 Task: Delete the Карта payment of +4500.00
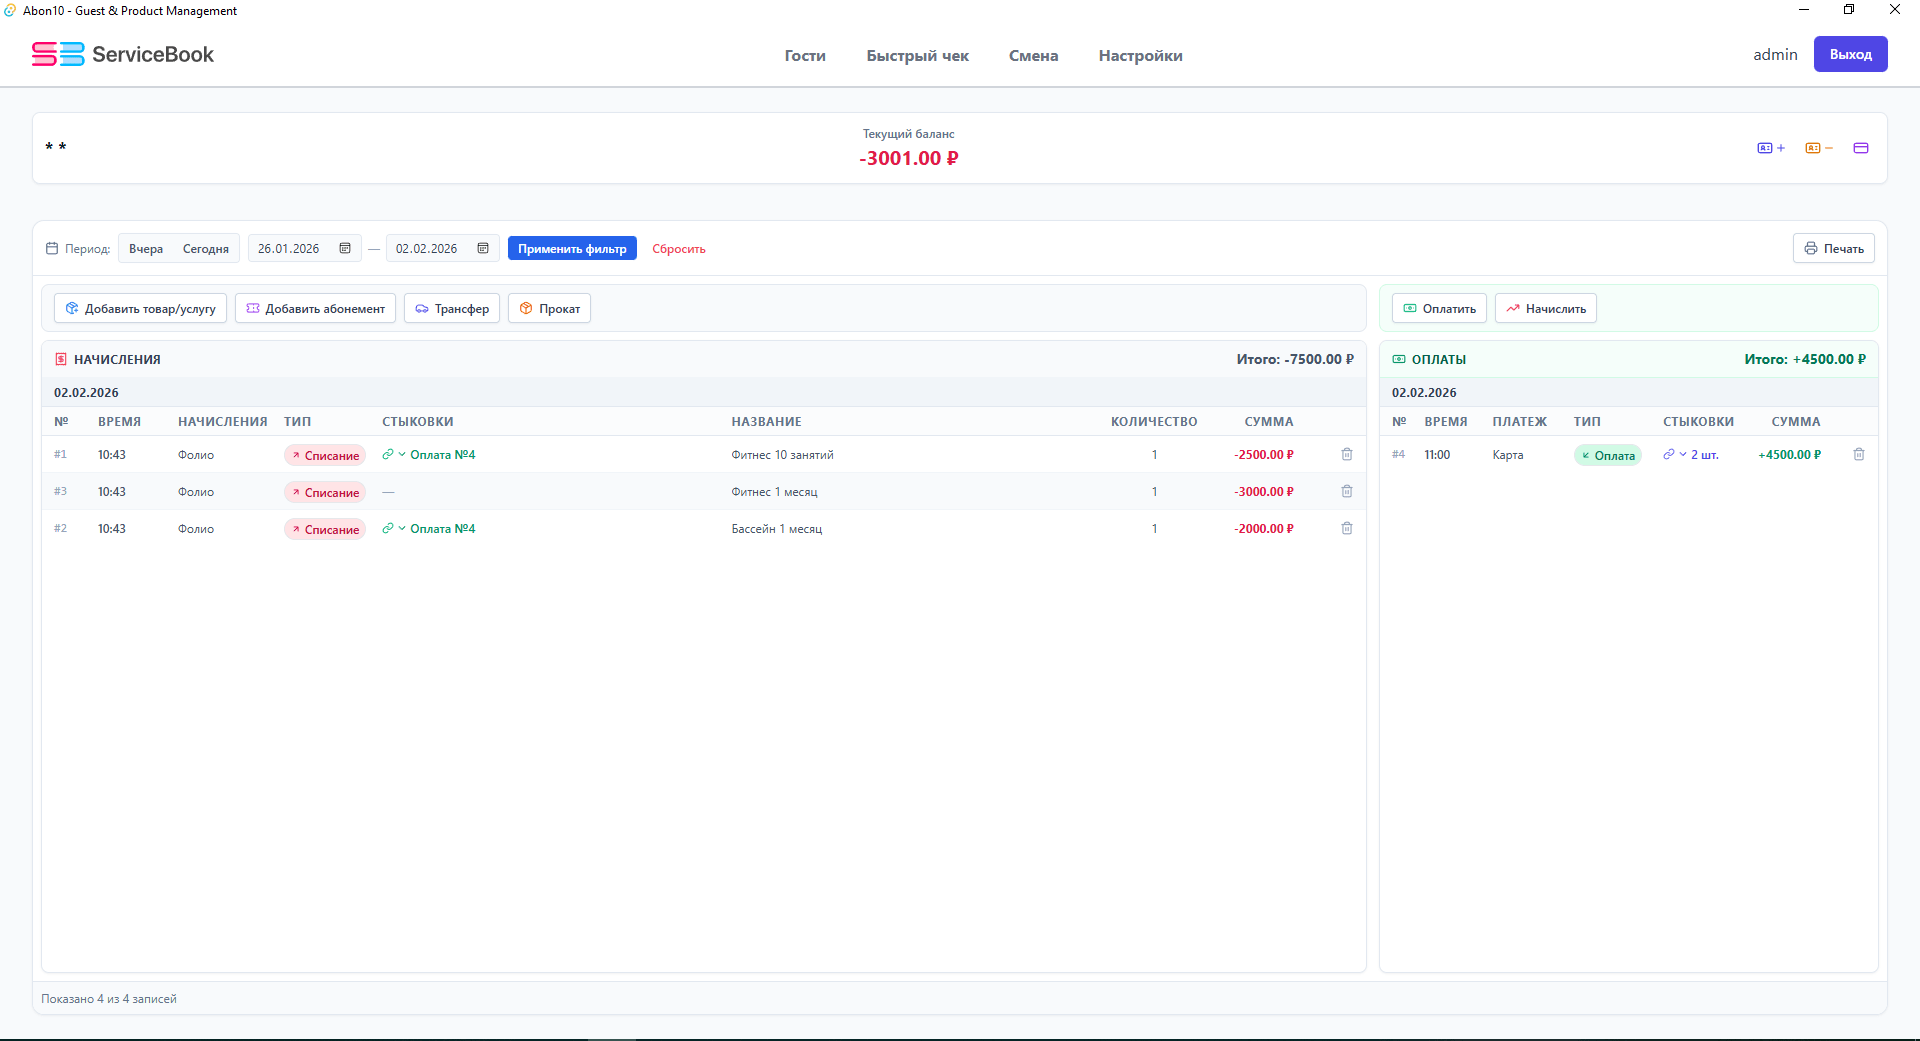(1859, 454)
